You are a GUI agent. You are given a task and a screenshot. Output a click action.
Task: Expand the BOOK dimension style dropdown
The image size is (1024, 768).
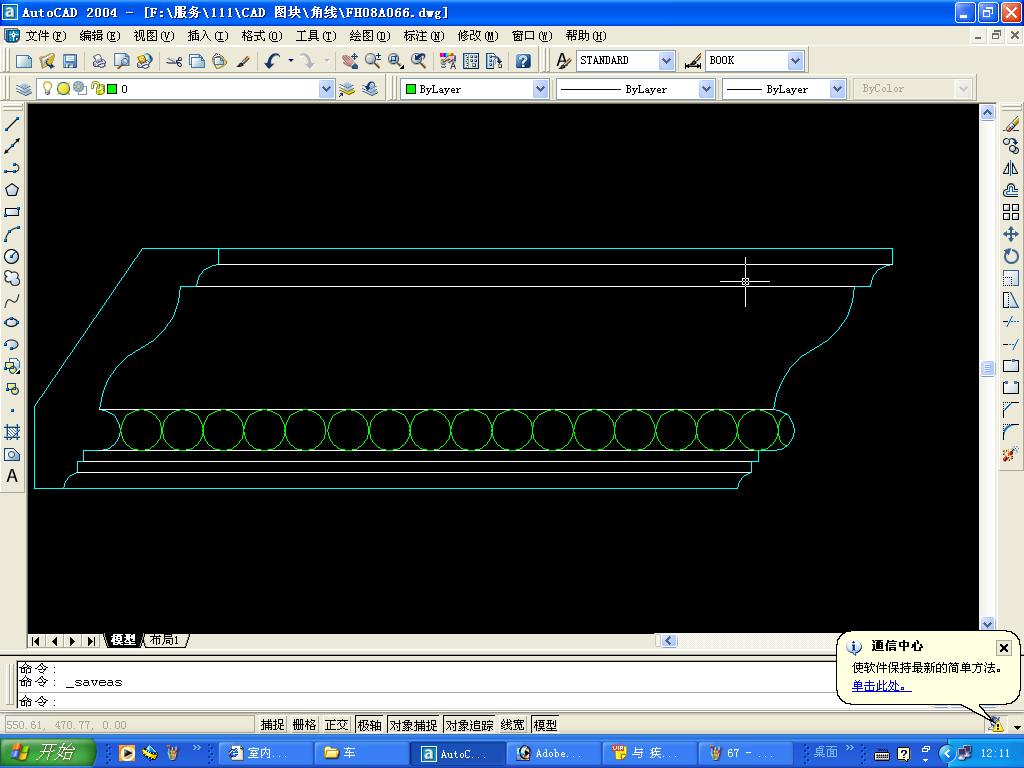coord(795,61)
